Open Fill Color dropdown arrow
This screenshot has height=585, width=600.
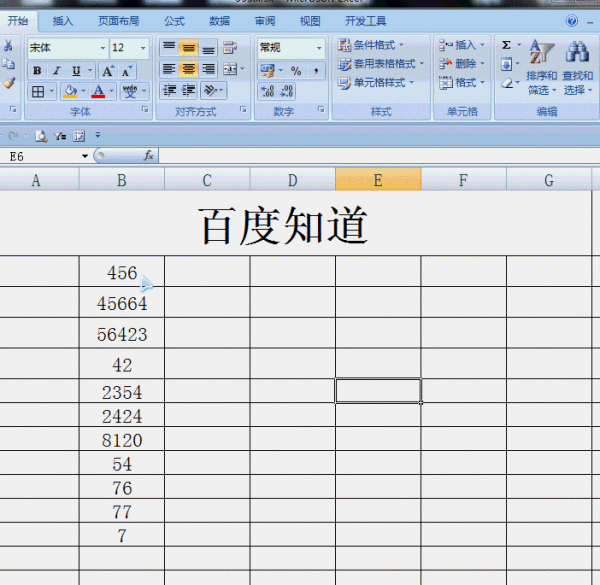[83, 91]
